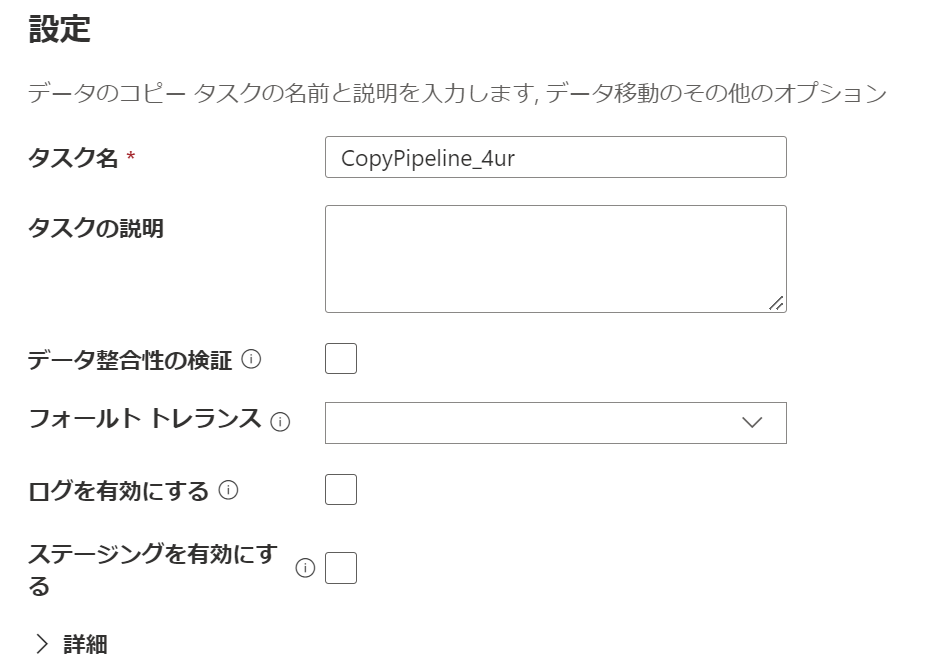Check the ステージングを有効にする checkbox
928x670 pixels.
point(341,568)
